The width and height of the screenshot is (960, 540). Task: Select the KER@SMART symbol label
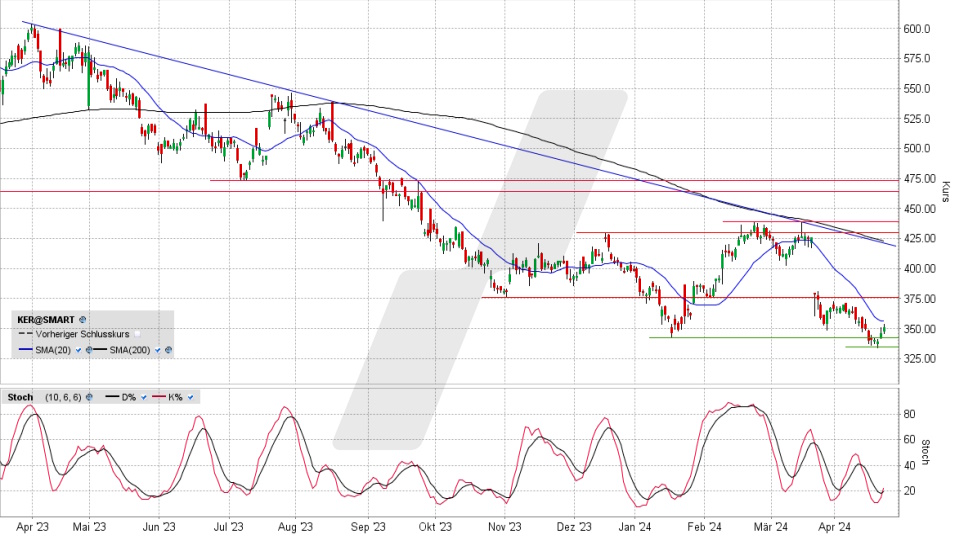[x=46, y=320]
